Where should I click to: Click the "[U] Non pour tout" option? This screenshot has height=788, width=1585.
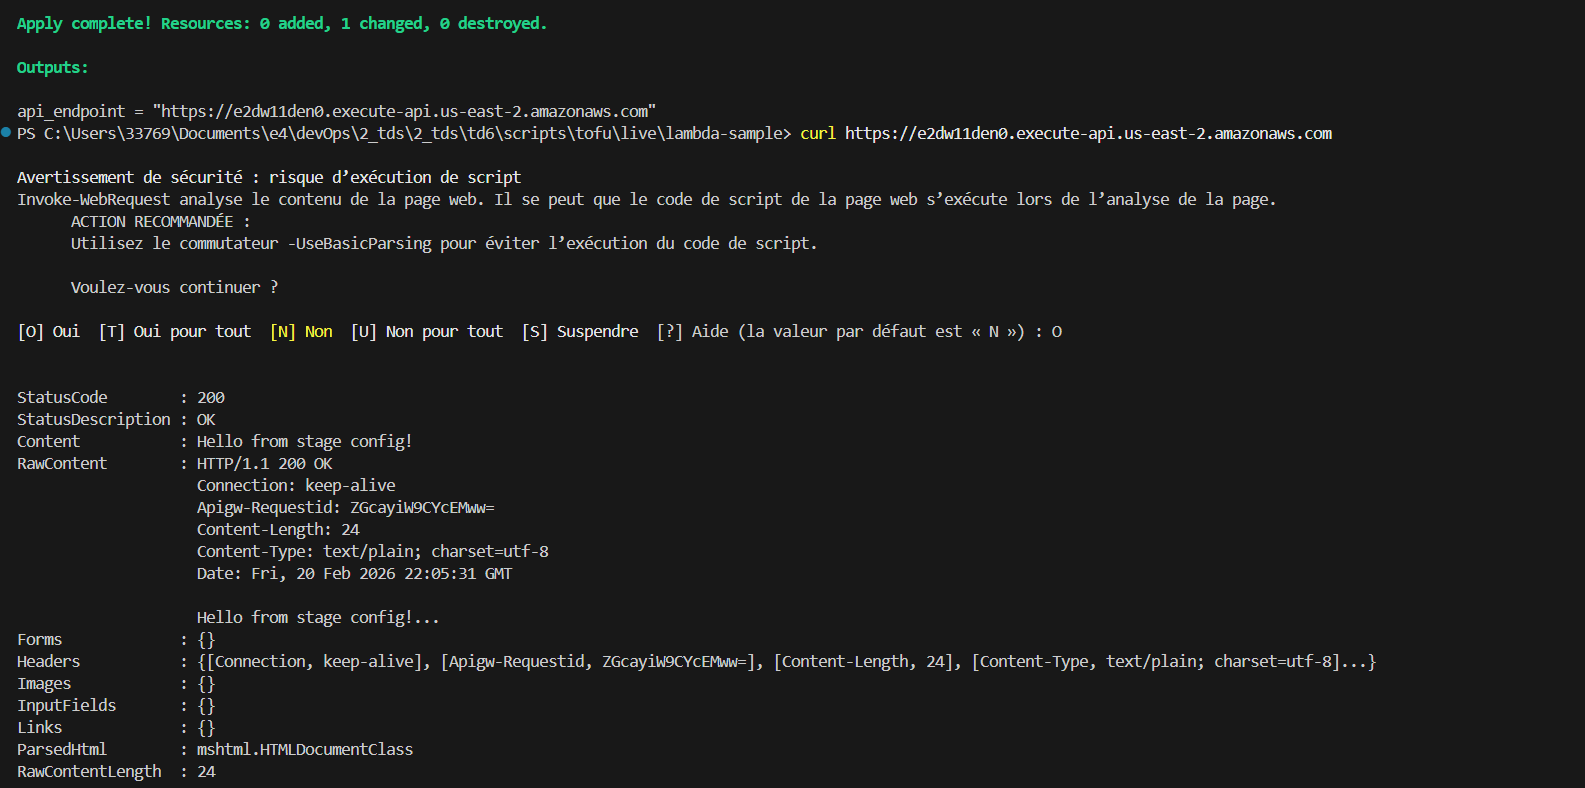(x=427, y=331)
